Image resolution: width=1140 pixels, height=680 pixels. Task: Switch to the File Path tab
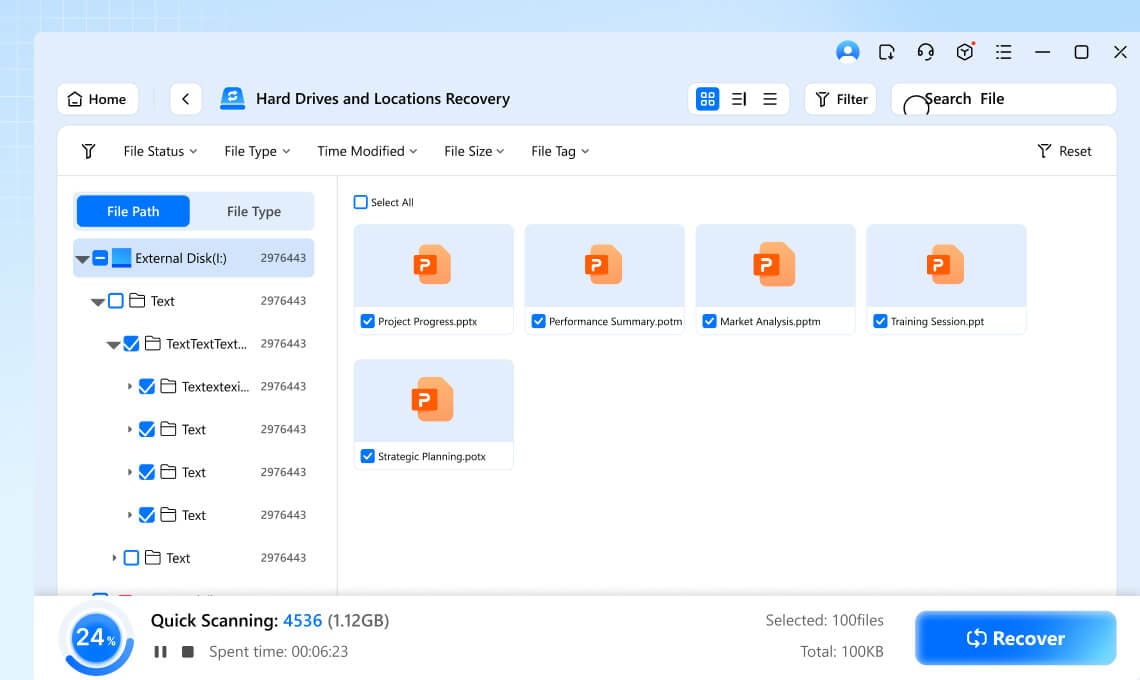(133, 212)
